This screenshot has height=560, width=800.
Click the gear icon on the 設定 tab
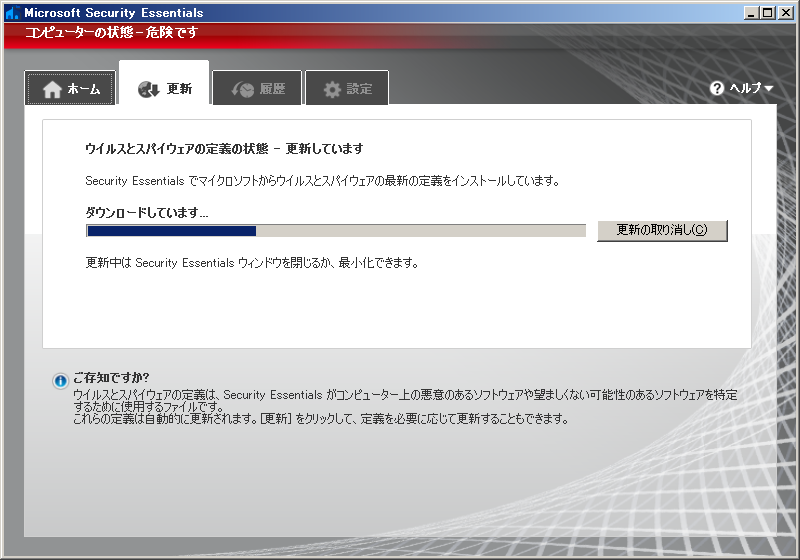click(332, 89)
